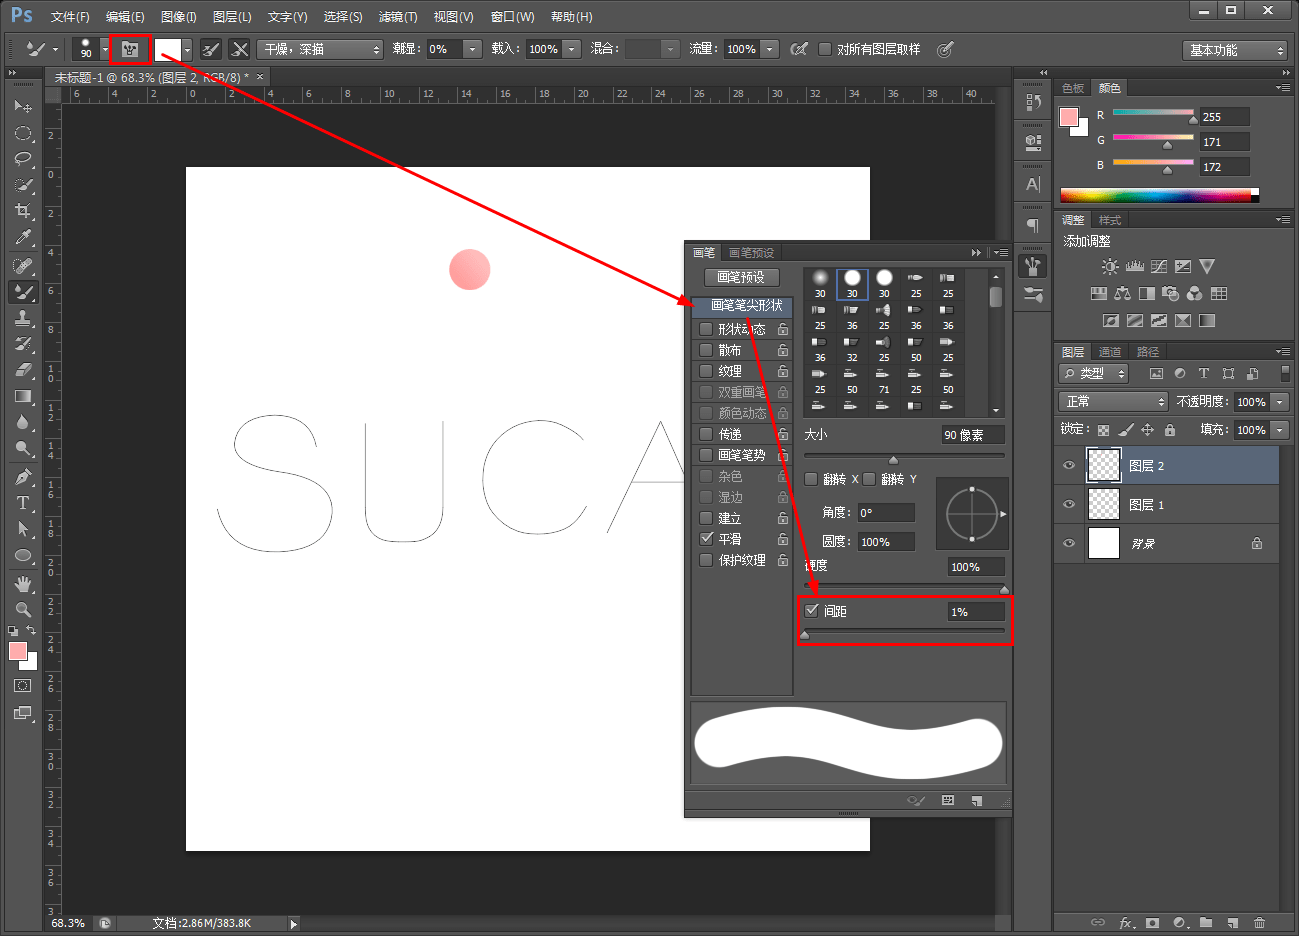Switch to the 色板 tab

pos(1073,88)
